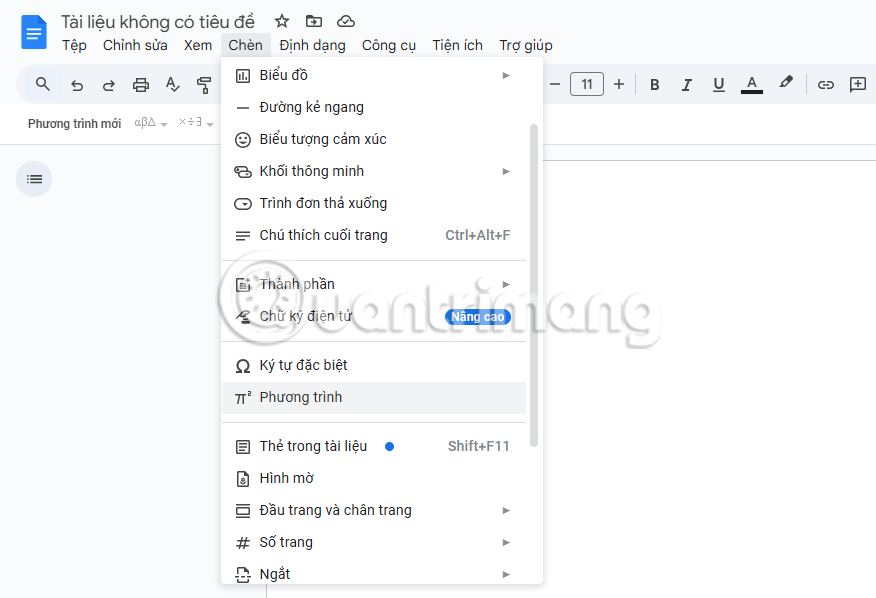Screen dimensions: 876x598
Task: Insert Chú thích cuối trang
Action: point(374,235)
